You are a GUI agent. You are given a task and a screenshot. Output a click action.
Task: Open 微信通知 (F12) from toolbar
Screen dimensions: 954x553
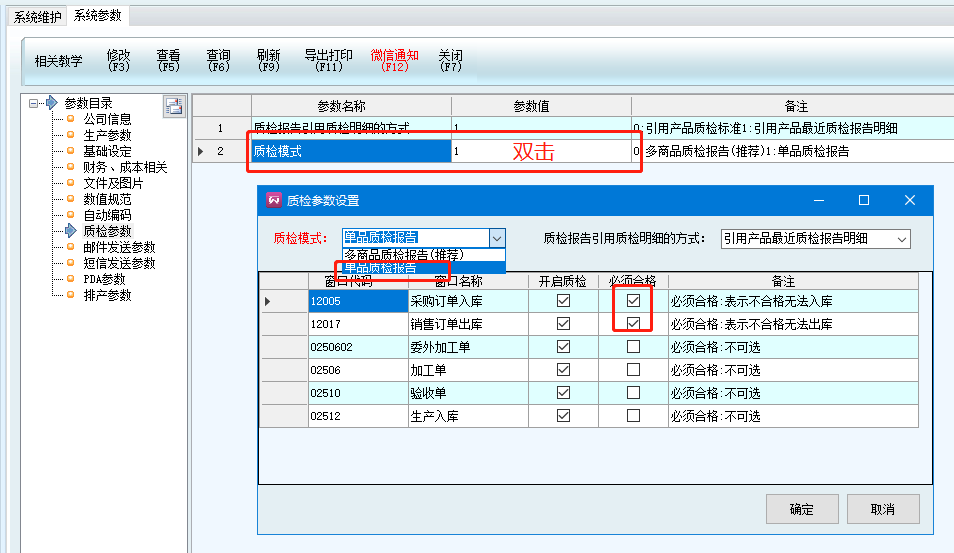pyautogui.click(x=394, y=61)
